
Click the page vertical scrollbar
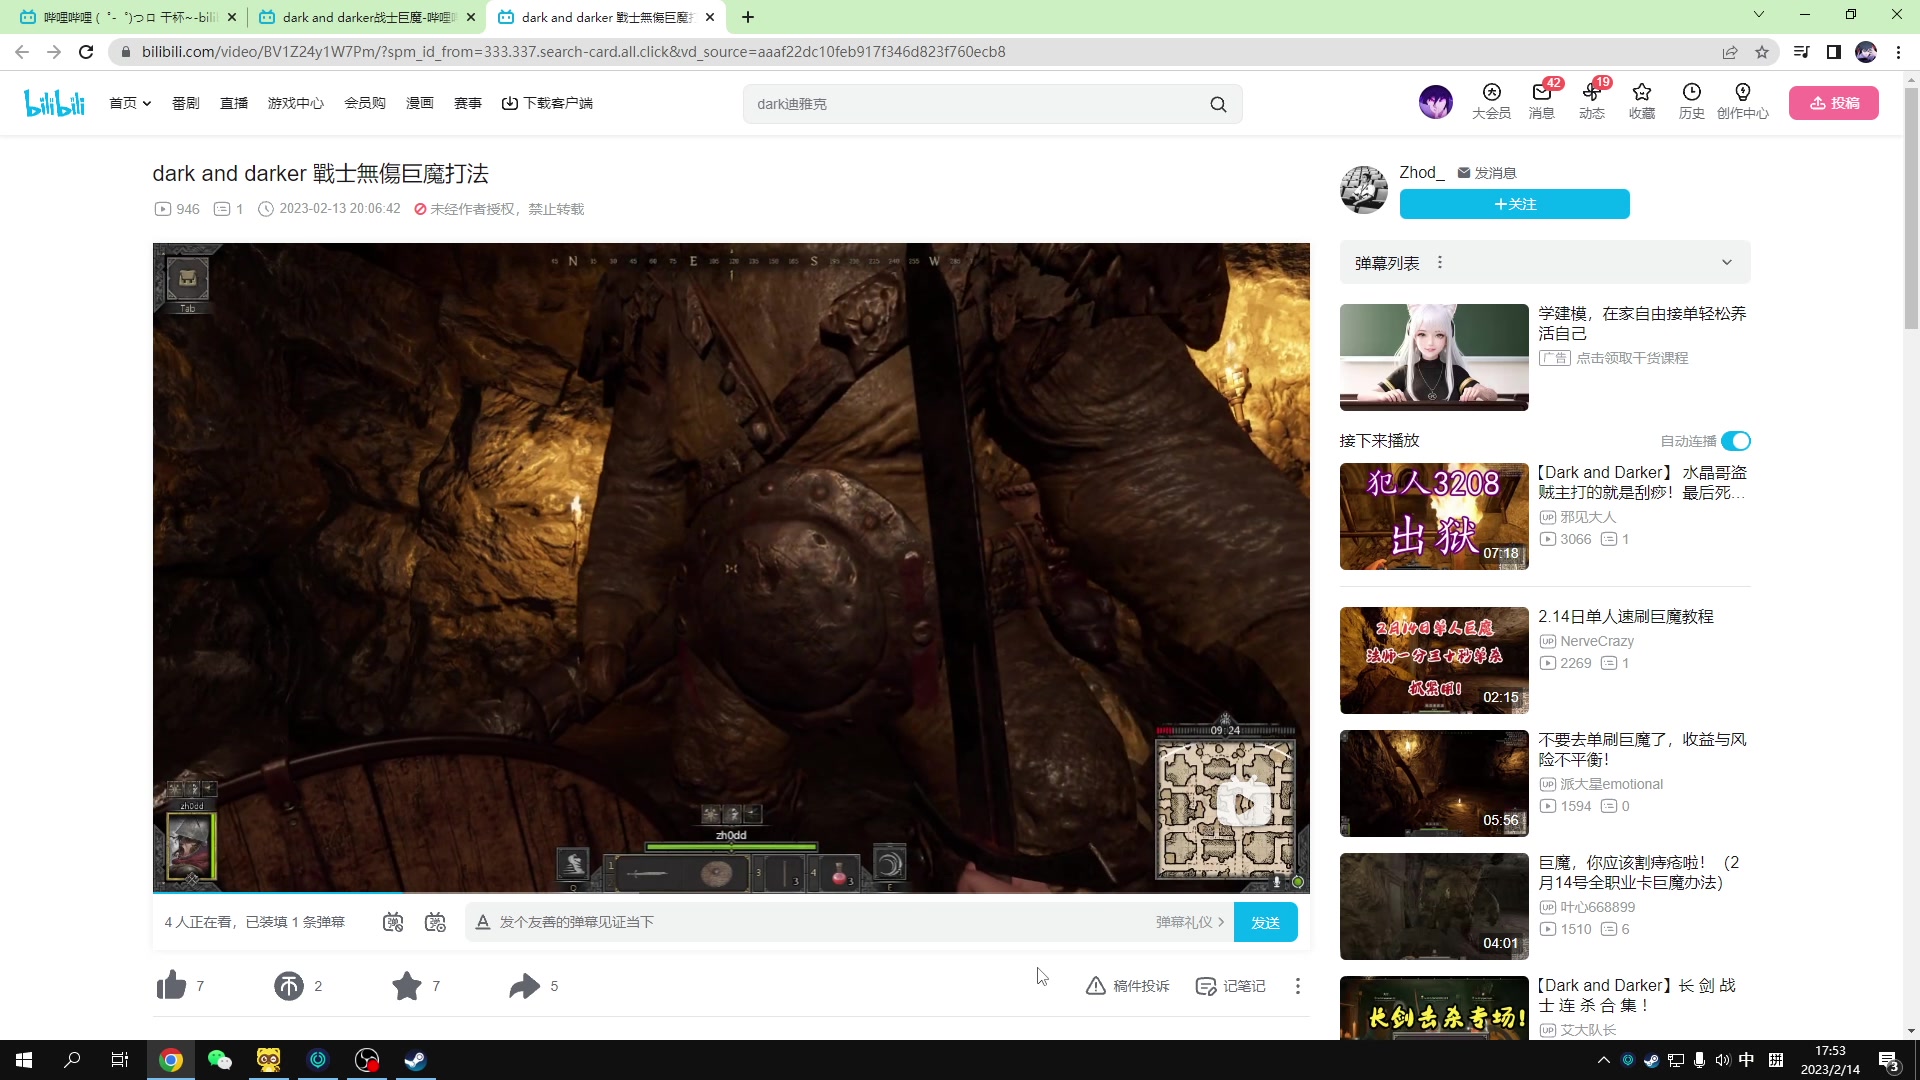[1911, 208]
